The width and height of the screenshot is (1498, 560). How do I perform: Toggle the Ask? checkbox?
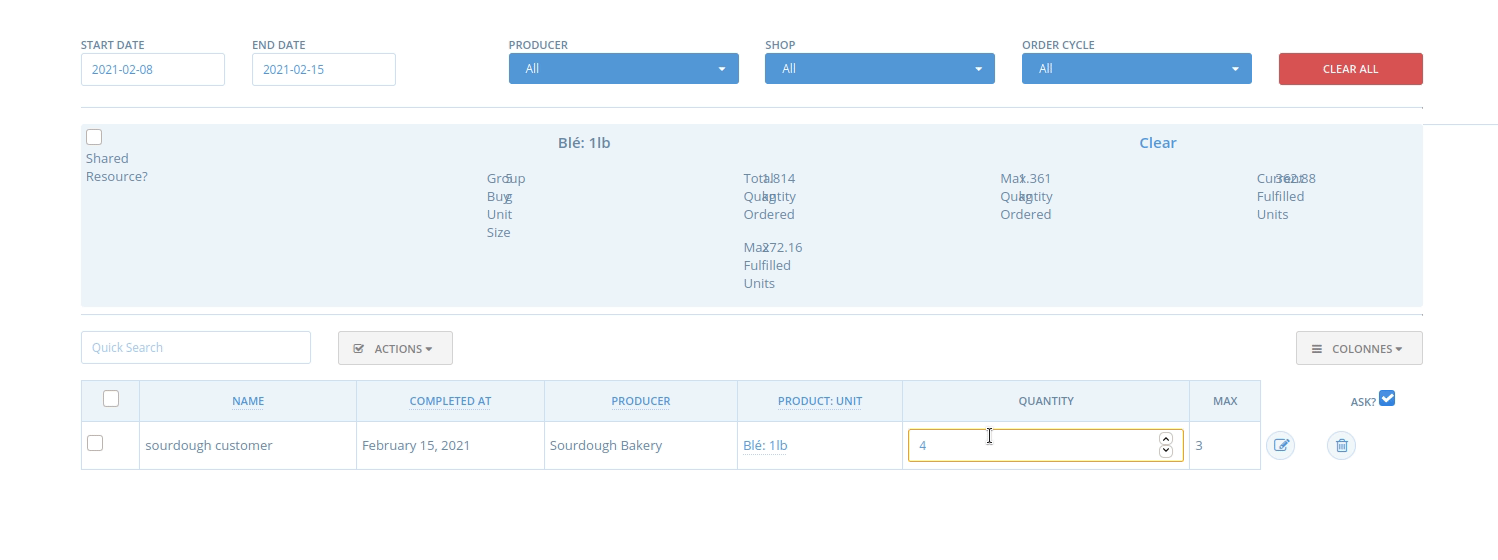coord(1387,398)
